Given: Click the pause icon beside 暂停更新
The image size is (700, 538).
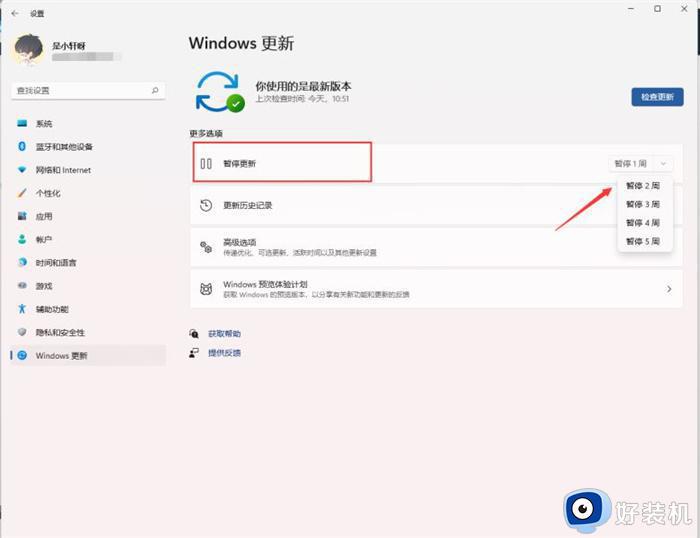Looking at the screenshot, I should click(x=206, y=164).
